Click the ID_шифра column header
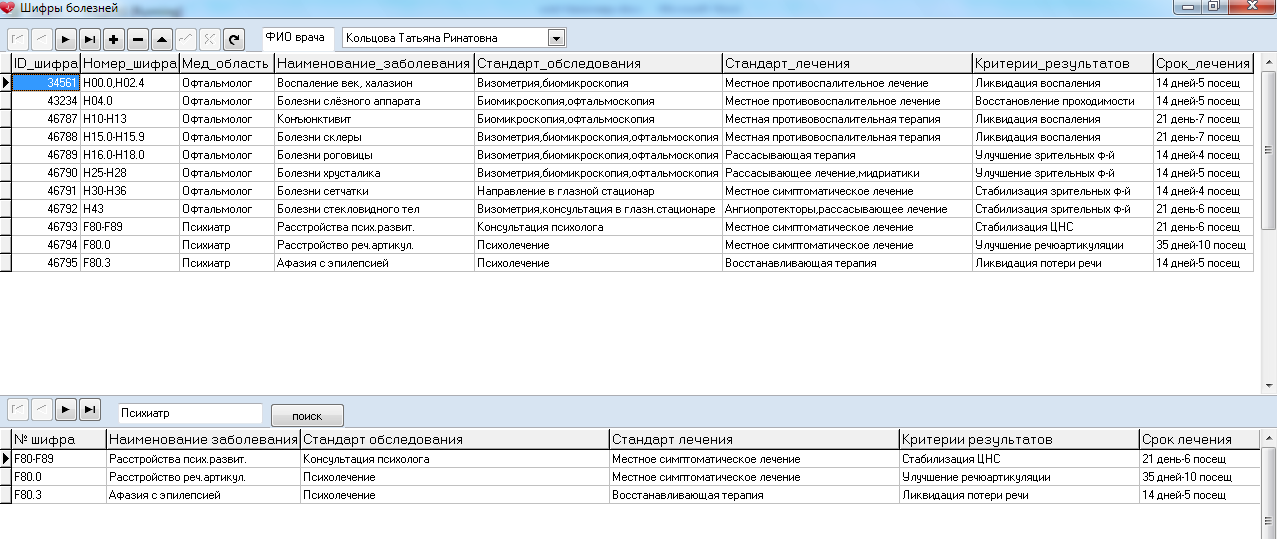This screenshot has height=539, width=1277. [45, 63]
